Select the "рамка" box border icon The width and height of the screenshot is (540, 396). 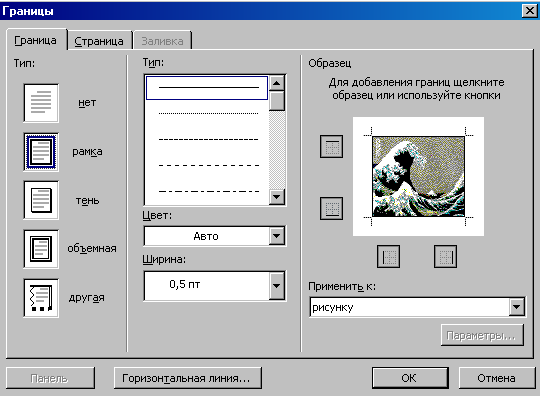[x=41, y=152]
